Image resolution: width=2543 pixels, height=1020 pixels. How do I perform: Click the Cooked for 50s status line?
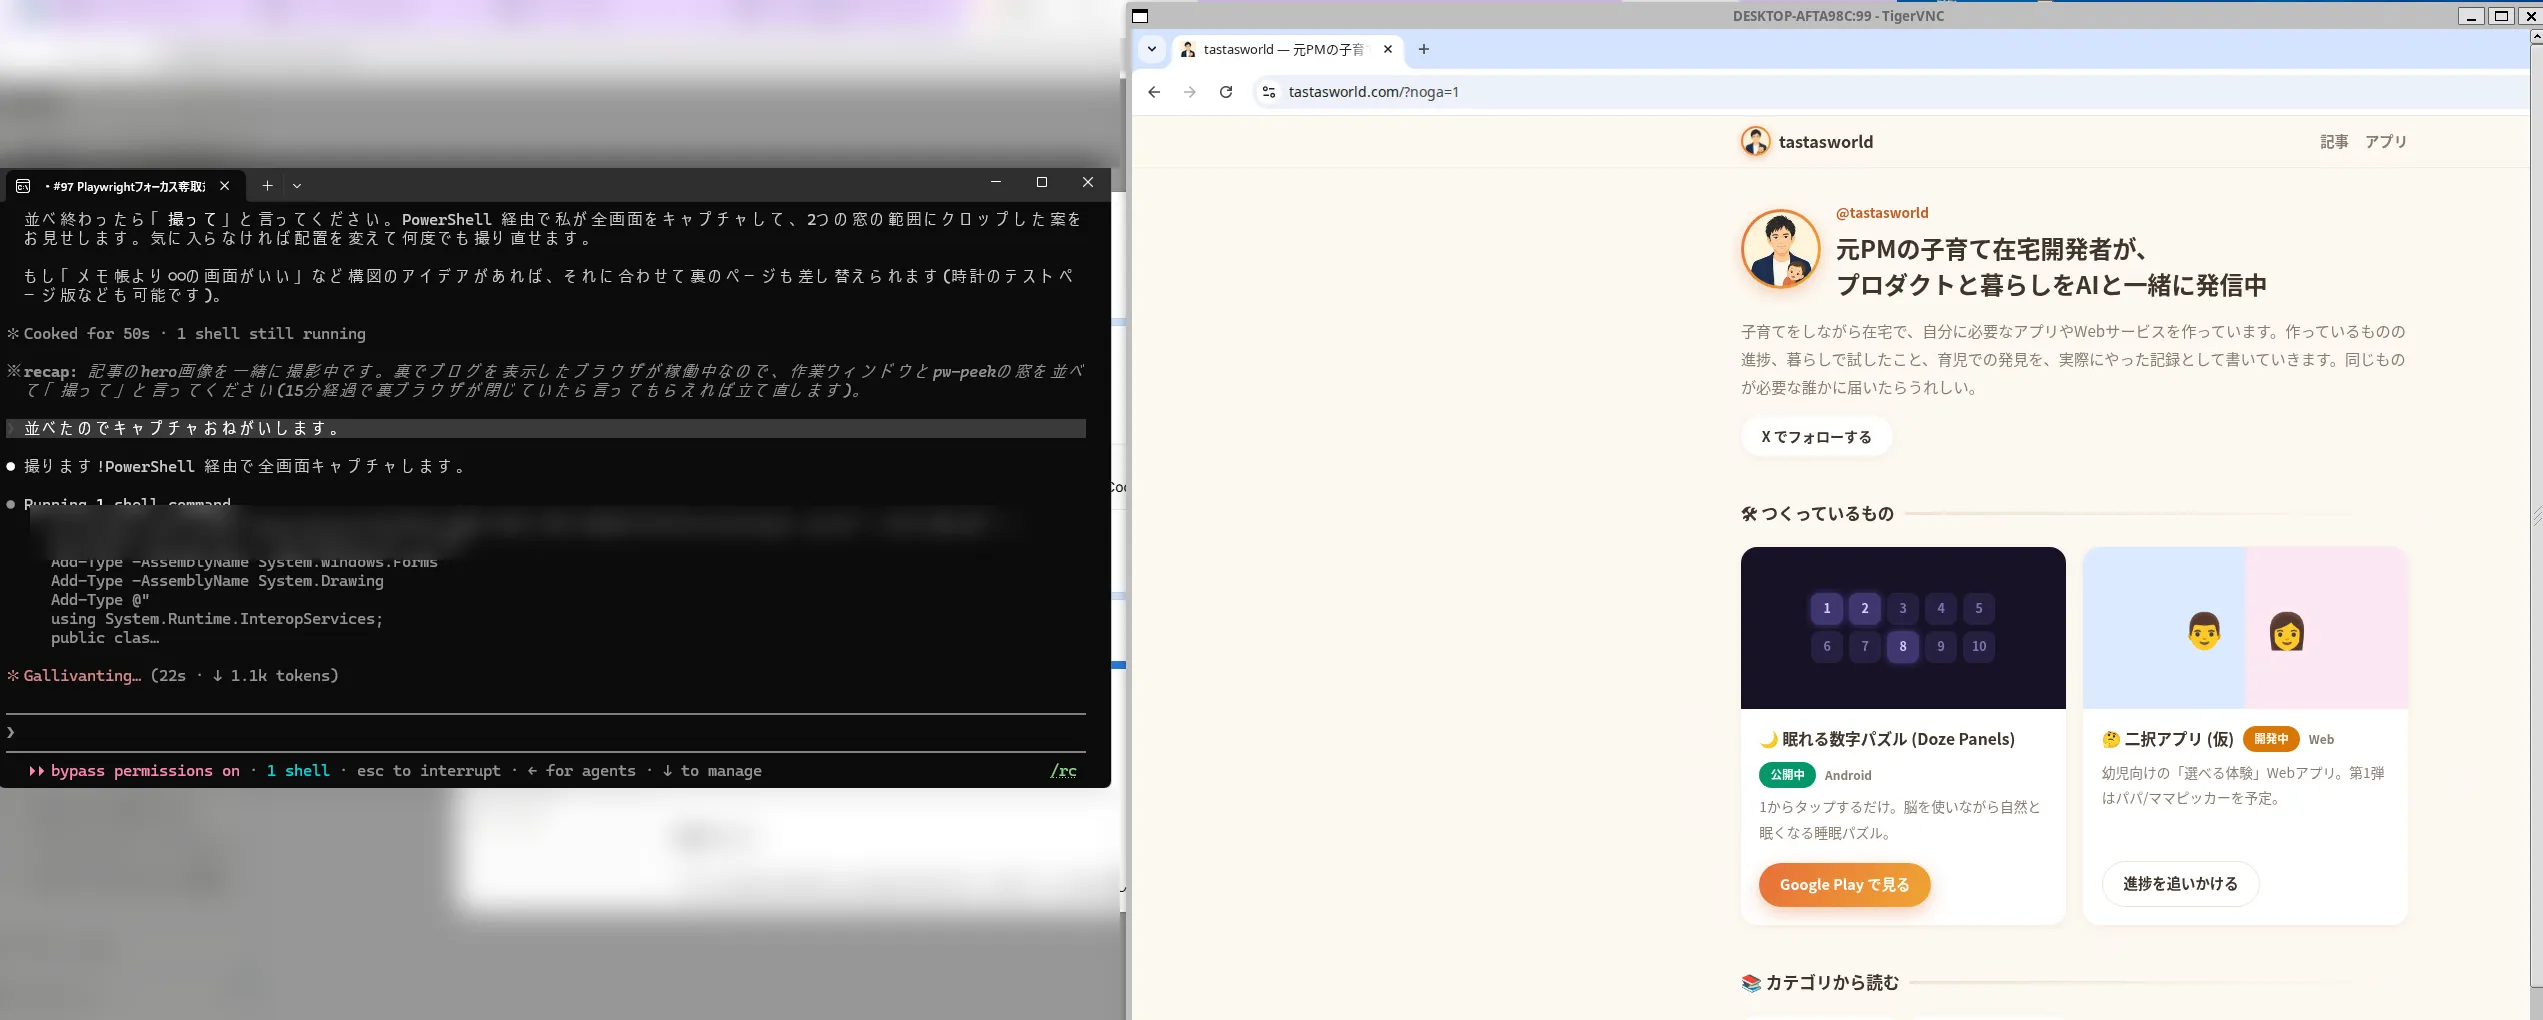[187, 334]
